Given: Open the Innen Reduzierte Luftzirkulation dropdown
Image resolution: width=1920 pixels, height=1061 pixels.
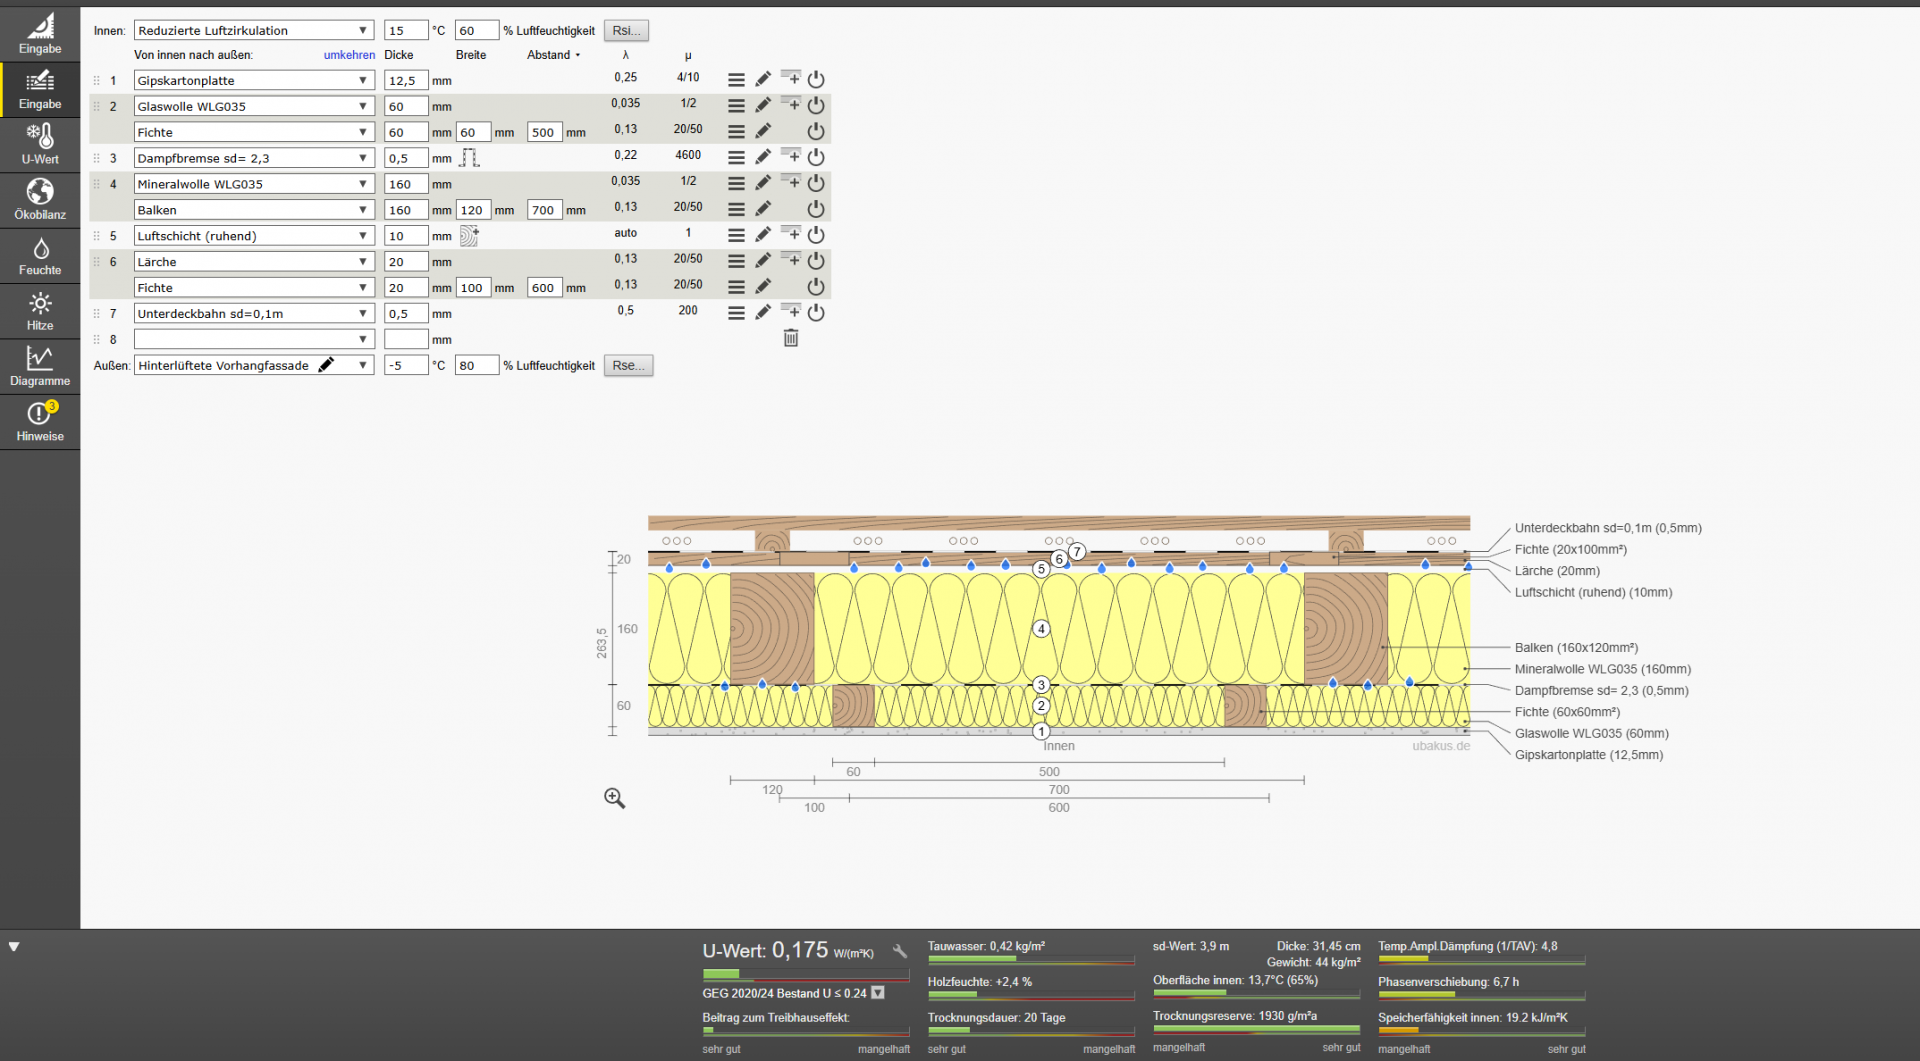Looking at the screenshot, I should coord(254,31).
